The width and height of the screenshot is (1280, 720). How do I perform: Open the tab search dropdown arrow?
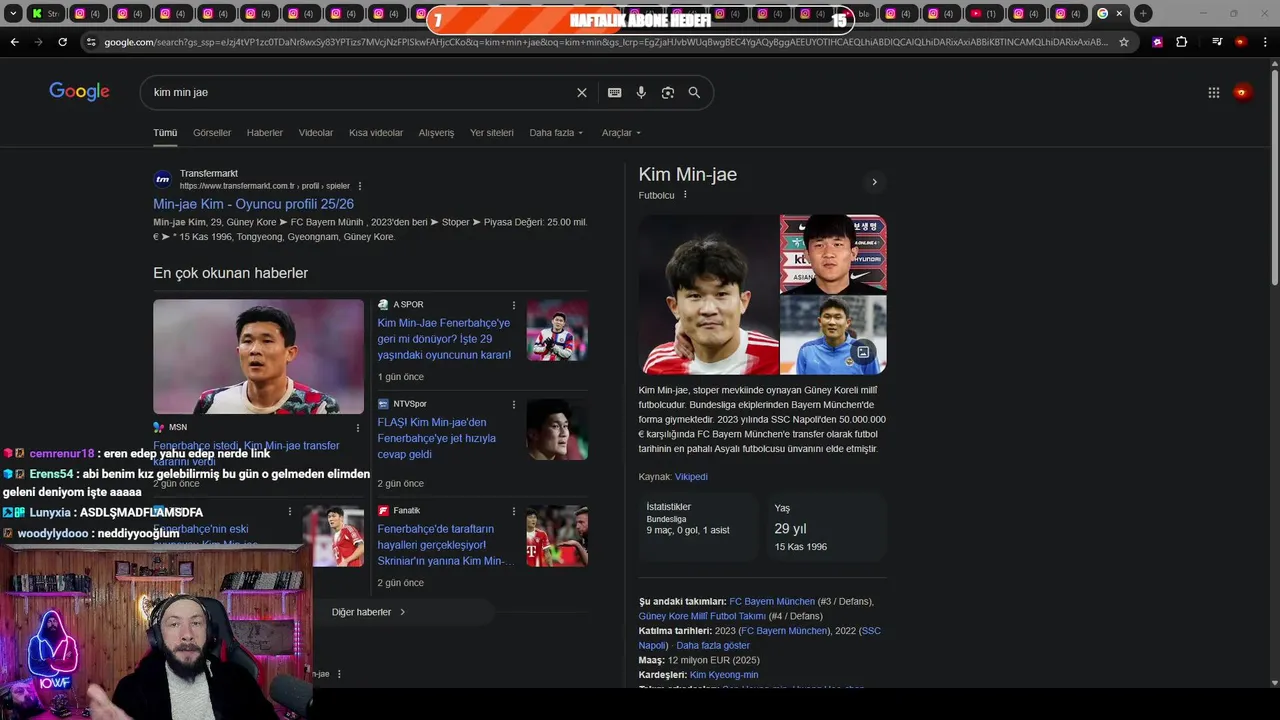pyautogui.click(x=13, y=13)
